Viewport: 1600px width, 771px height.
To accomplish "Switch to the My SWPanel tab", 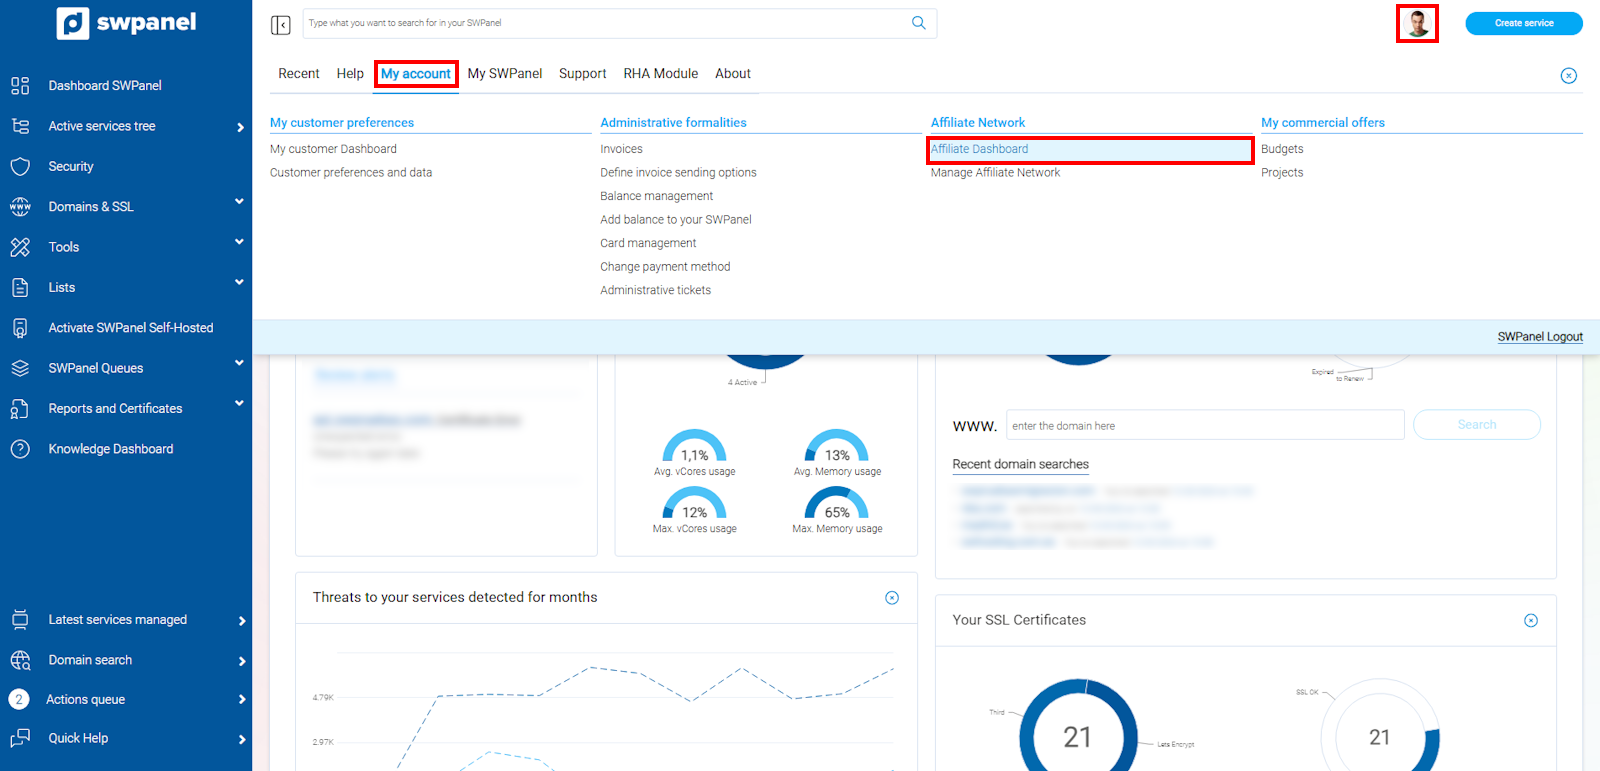I will point(504,74).
